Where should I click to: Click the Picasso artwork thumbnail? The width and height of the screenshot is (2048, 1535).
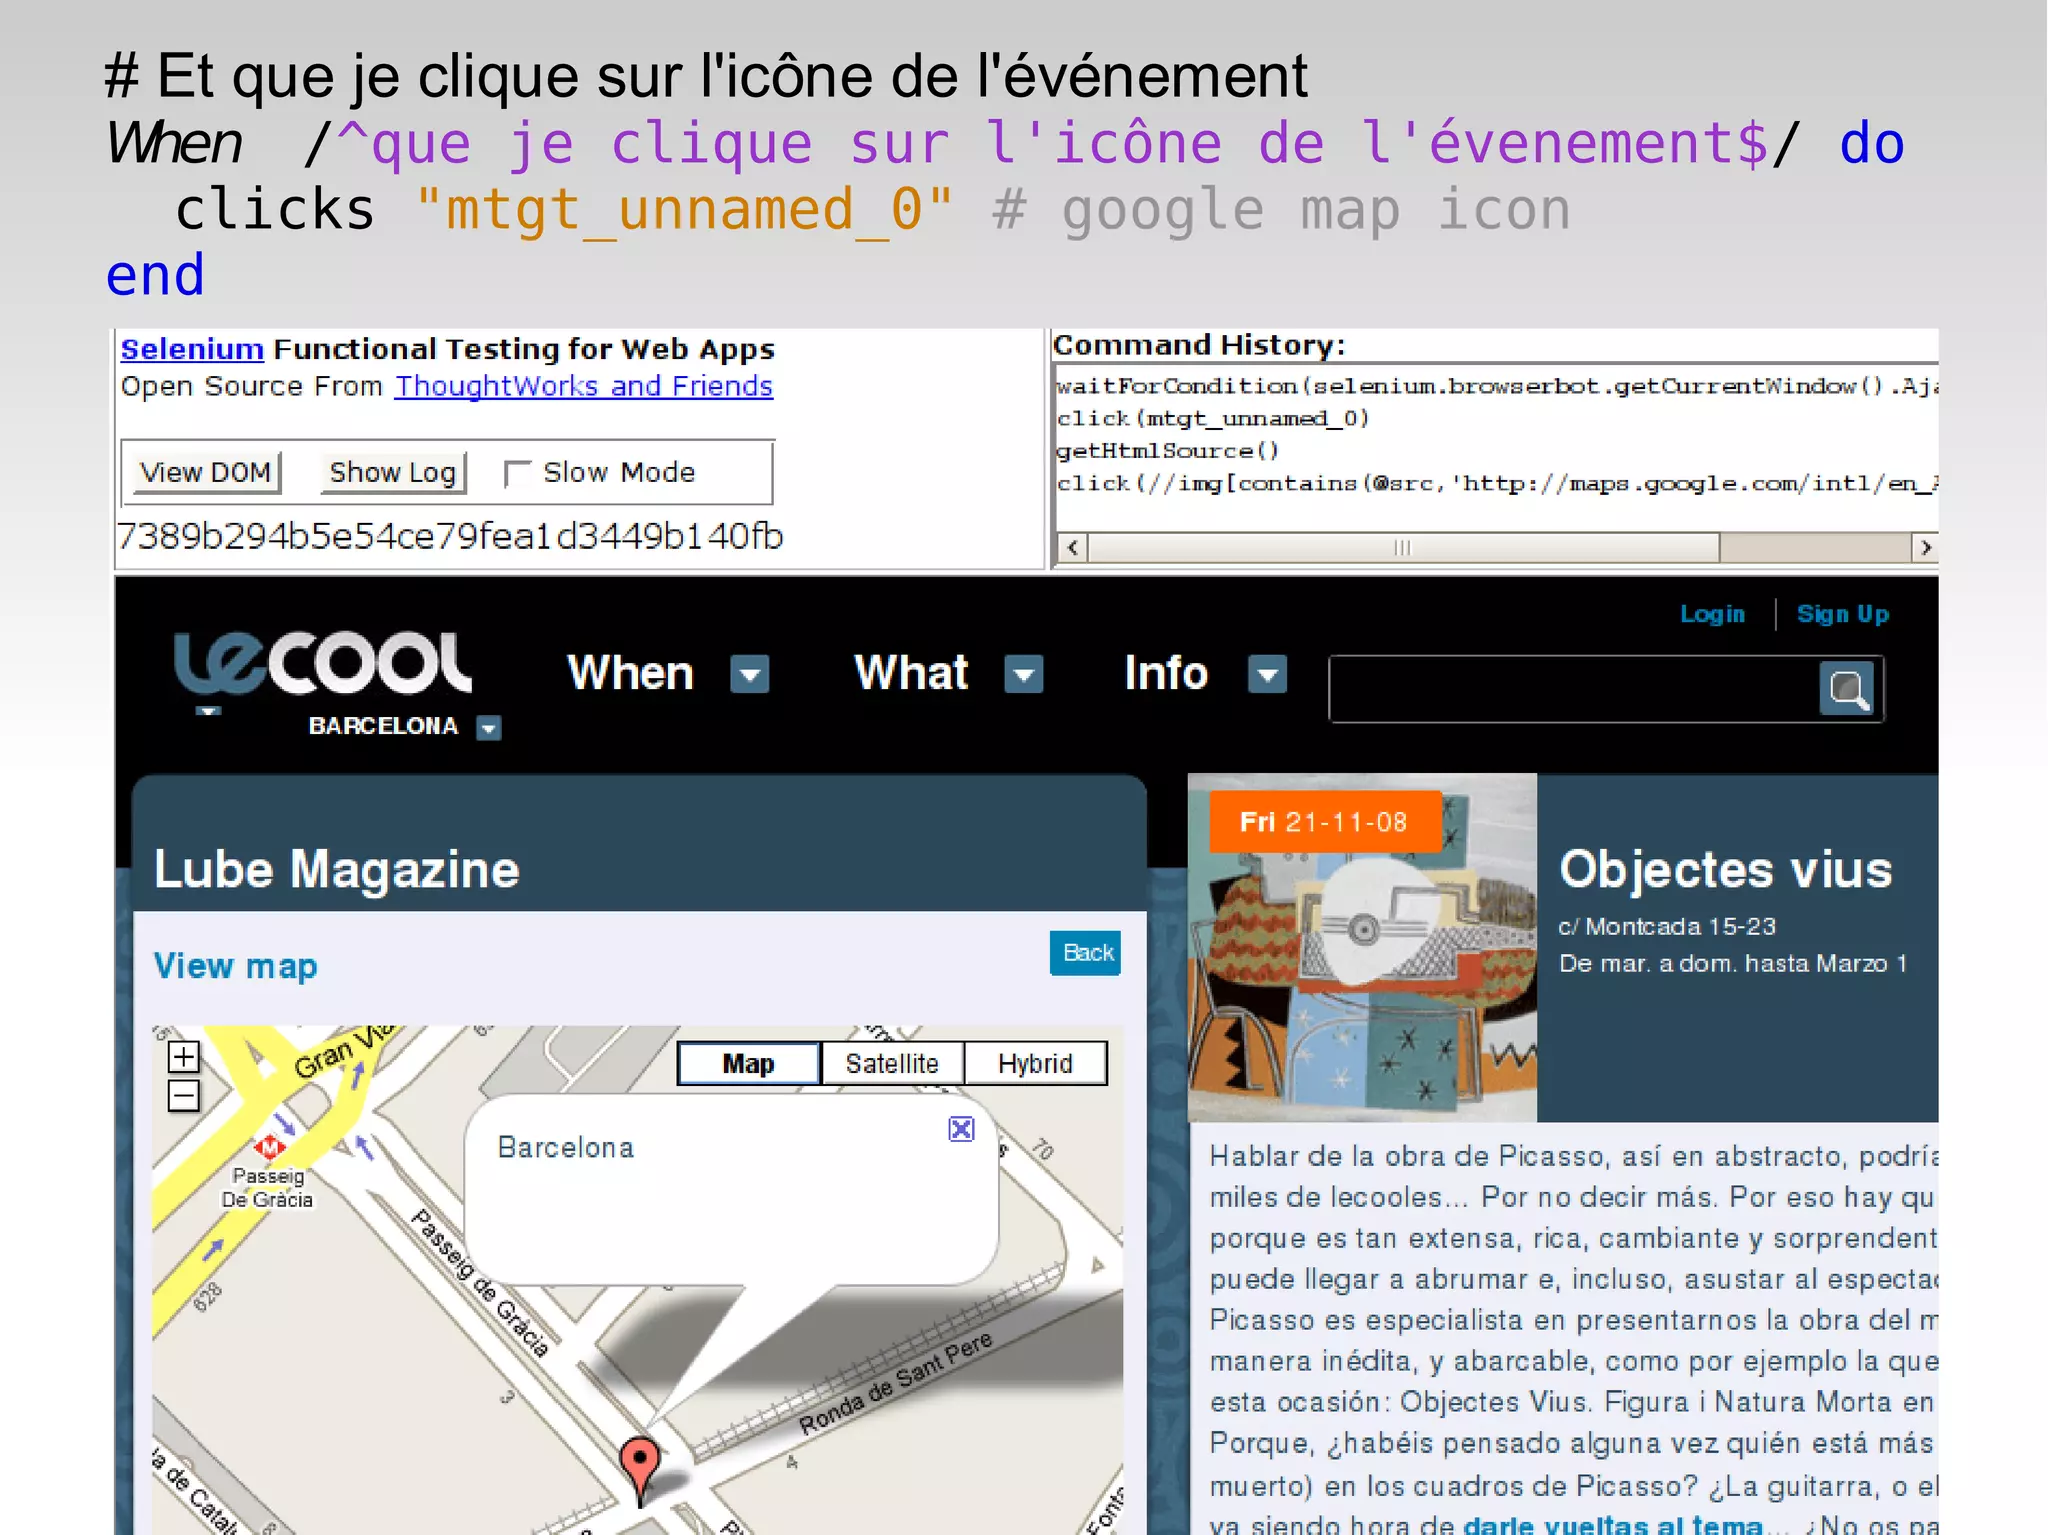pos(1362,948)
